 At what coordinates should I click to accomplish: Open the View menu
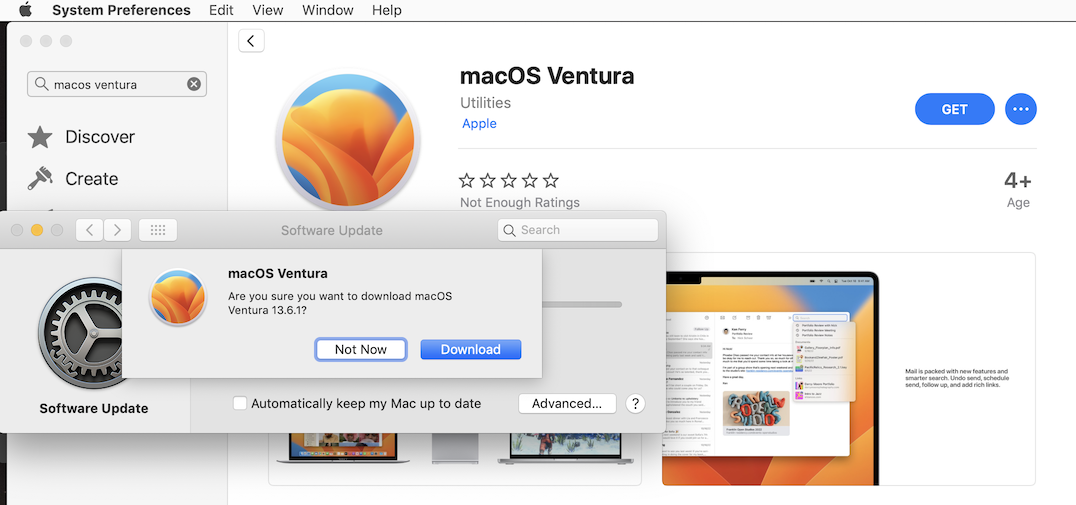point(268,10)
